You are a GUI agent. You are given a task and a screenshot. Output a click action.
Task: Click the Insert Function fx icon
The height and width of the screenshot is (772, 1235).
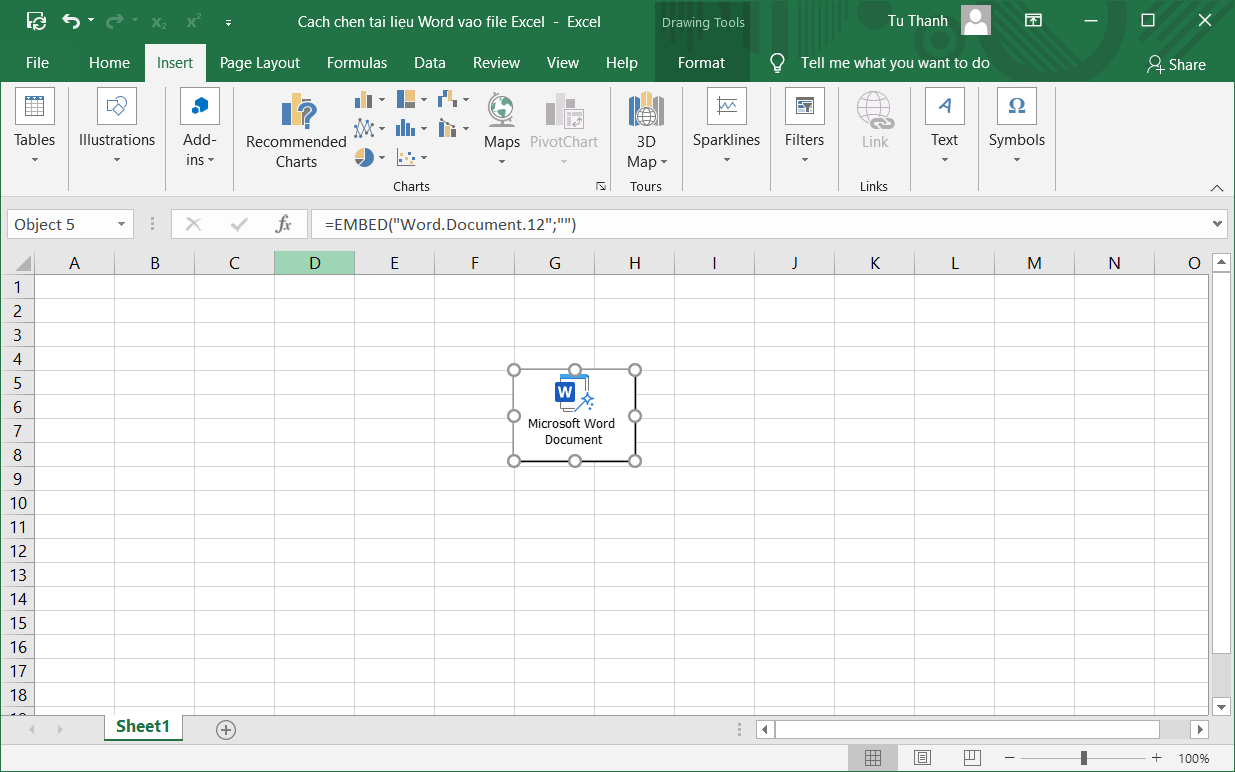(284, 225)
